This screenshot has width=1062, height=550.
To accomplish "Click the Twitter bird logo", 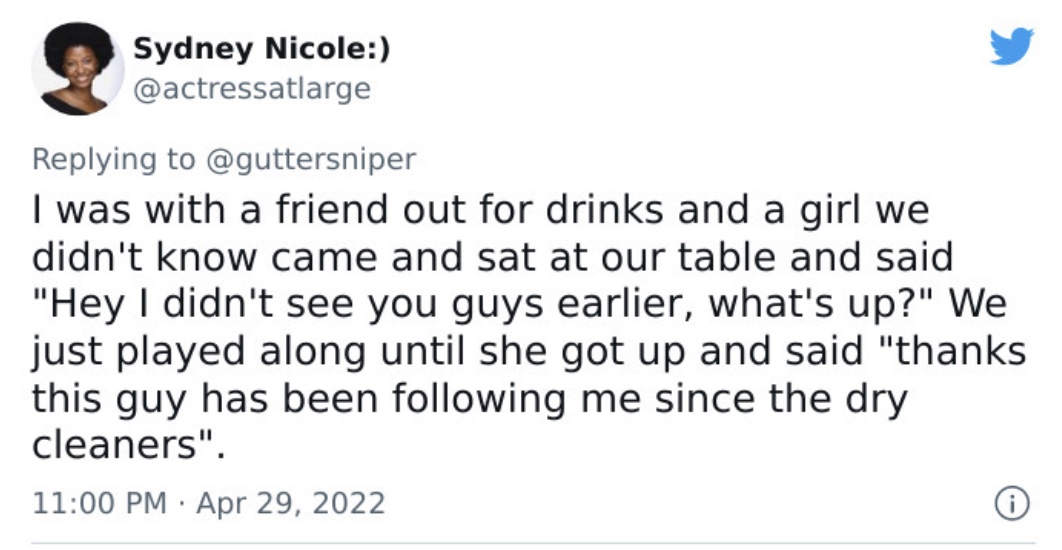I will tap(1011, 46).
